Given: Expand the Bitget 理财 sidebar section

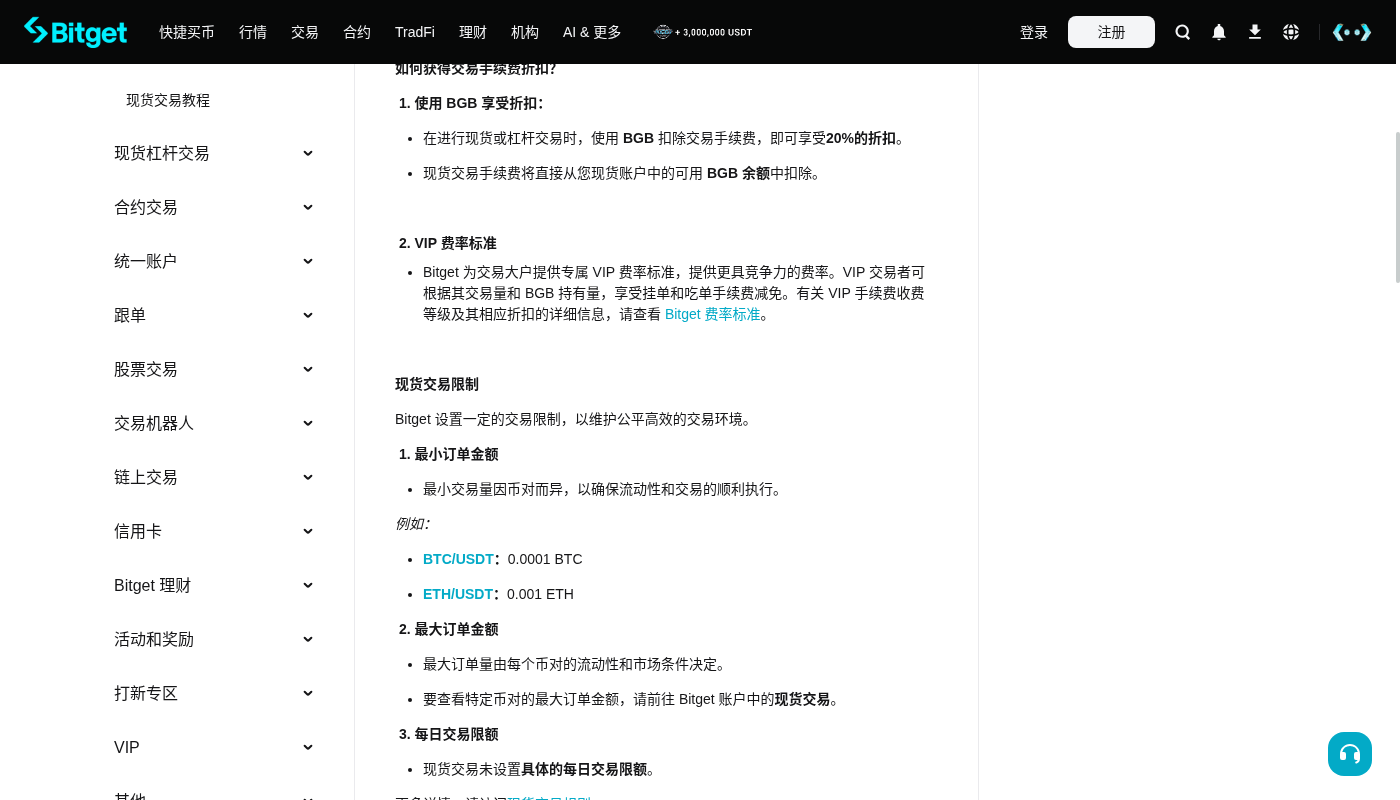Looking at the screenshot, I should [x=214, y=585].
